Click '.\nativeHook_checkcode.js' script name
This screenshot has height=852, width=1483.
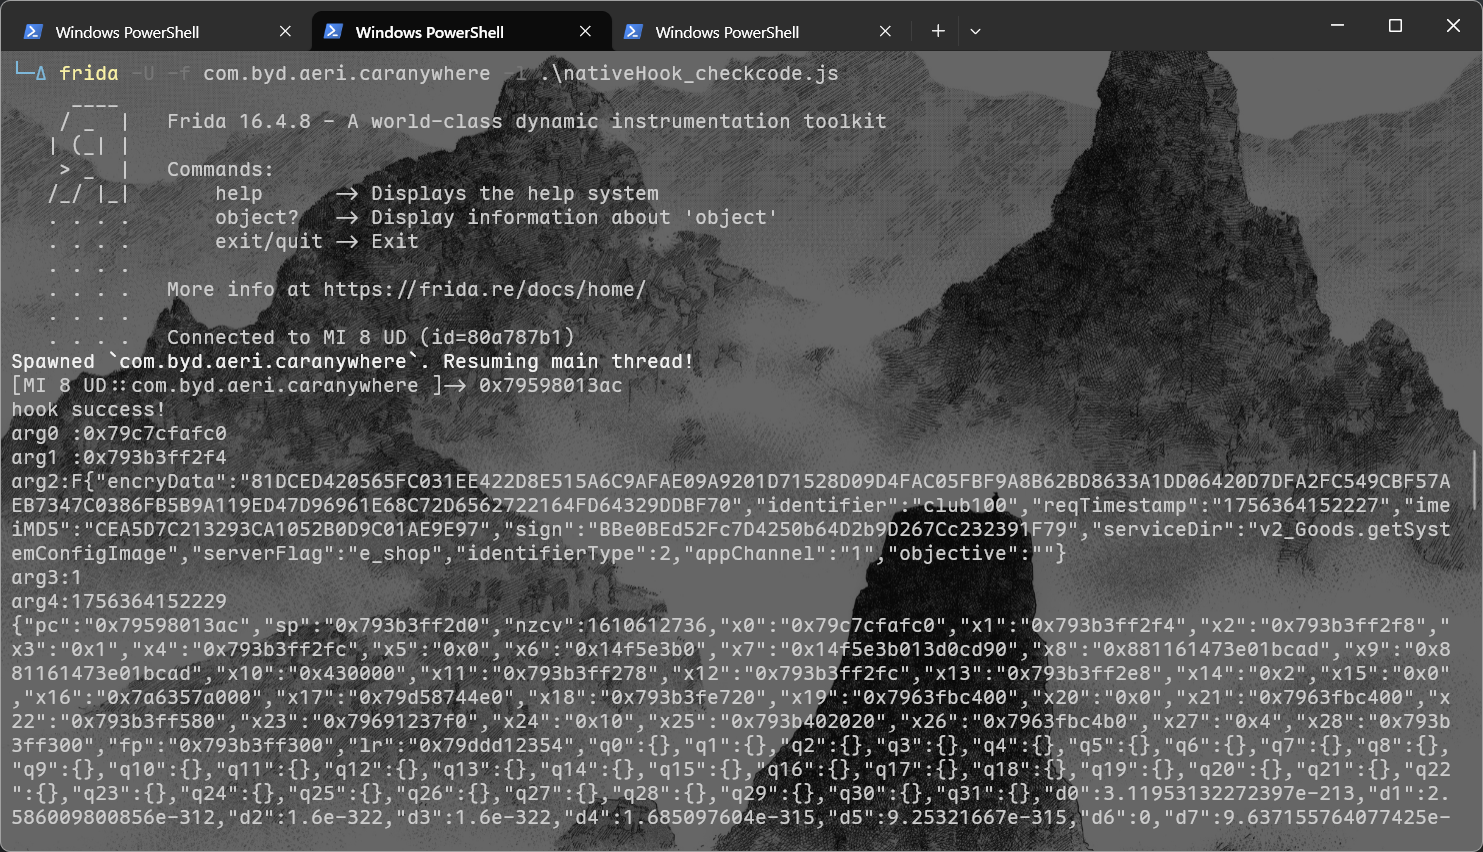pyautogui.click(x=689, y=73)
